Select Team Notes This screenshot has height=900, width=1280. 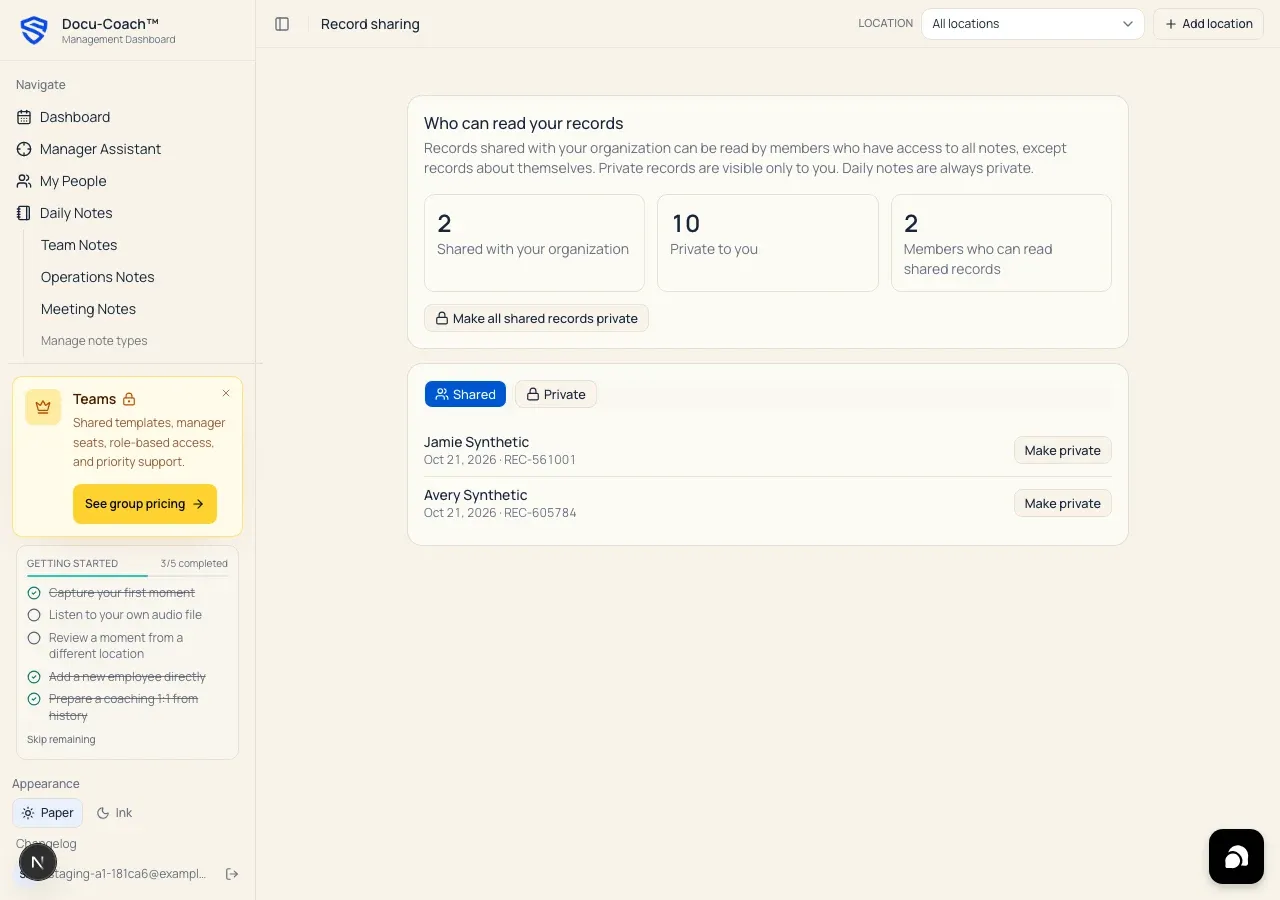pos(79,245)
